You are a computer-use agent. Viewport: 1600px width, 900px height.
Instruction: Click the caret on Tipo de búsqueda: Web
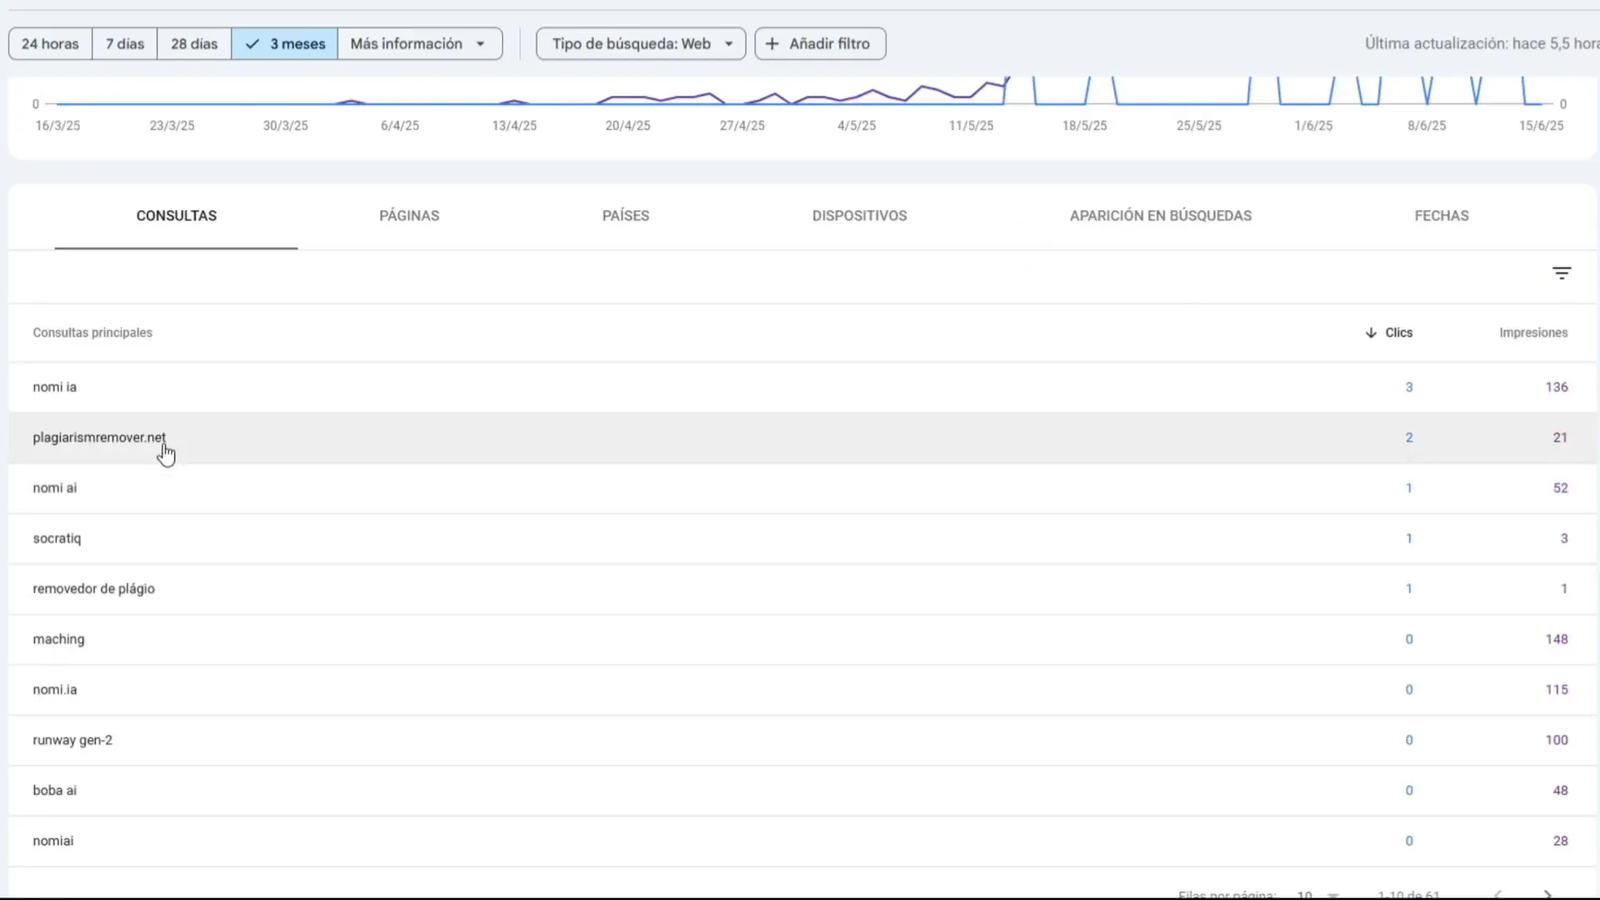point(729,43)
